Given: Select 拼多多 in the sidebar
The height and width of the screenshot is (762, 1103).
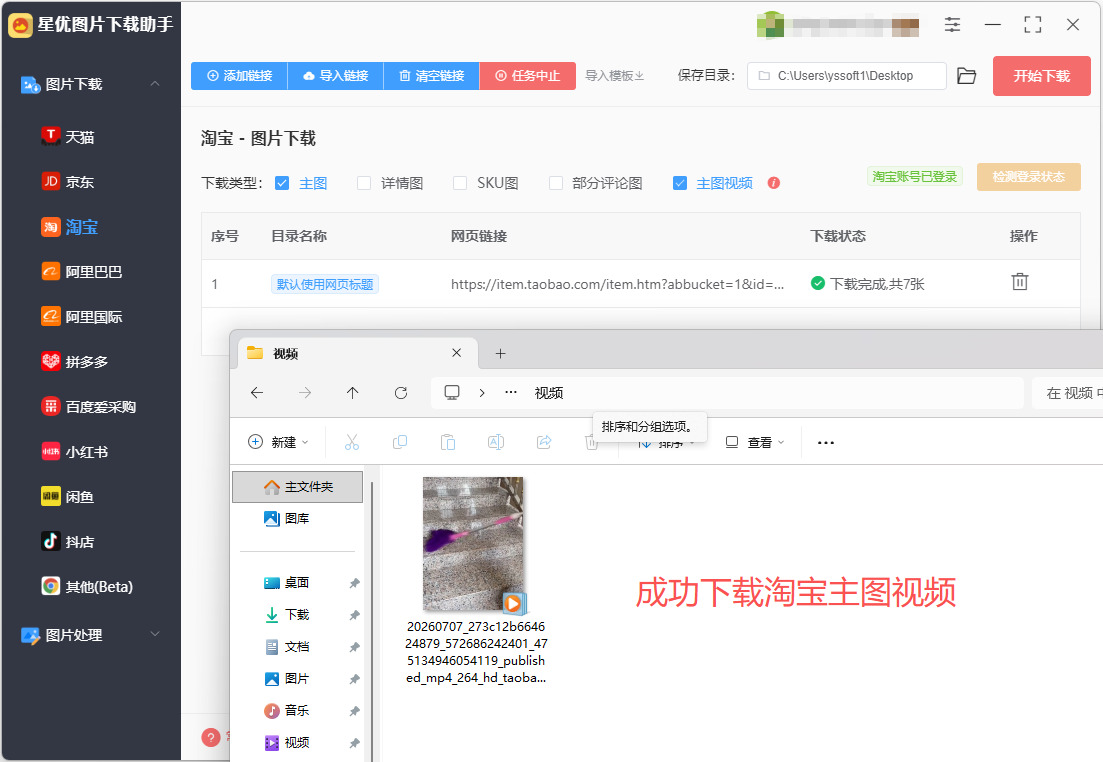Looking at the screenshot, I should [75, 362].
